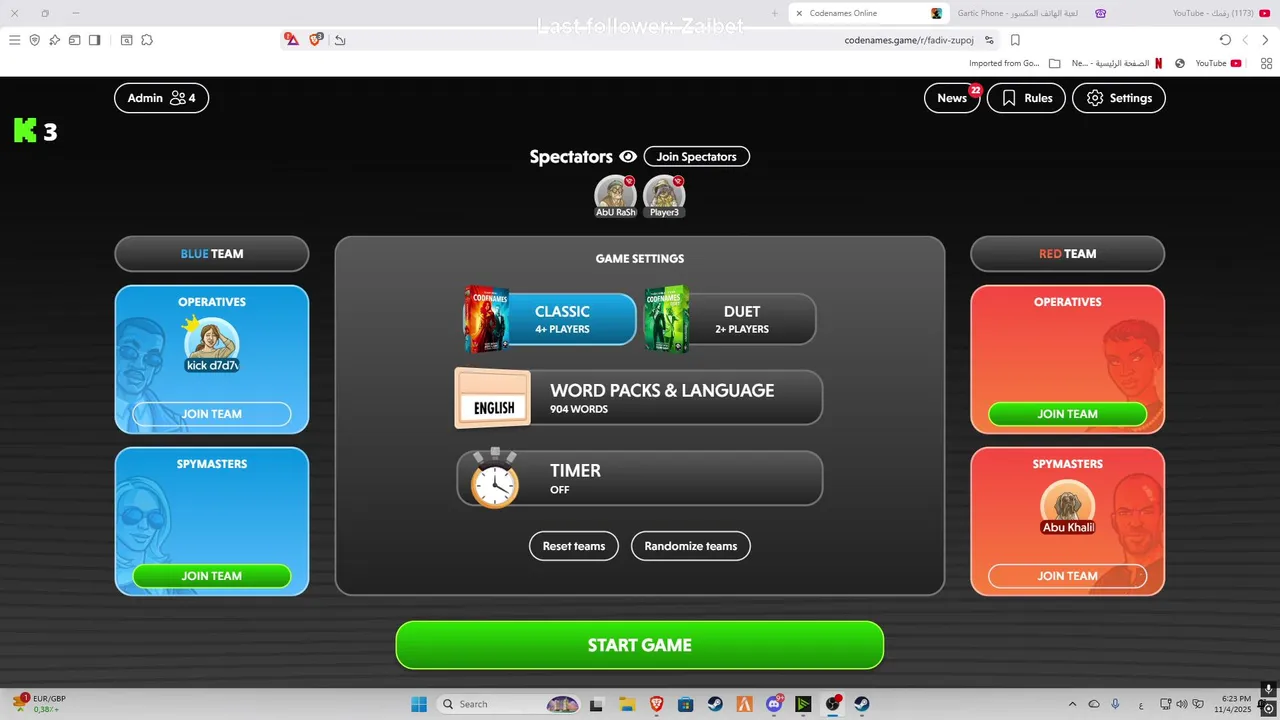Click the Kick logo overlay icon
Image resolution: width=1280 pixels, height=720 pixels.
(25, 130)
